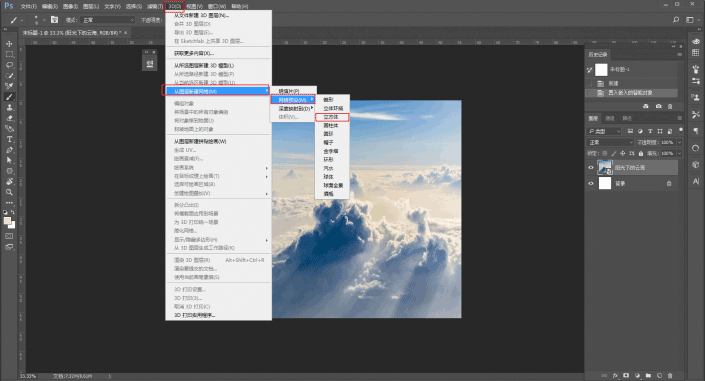
Task: Create new document from current history state
Action: click(646, 106)
